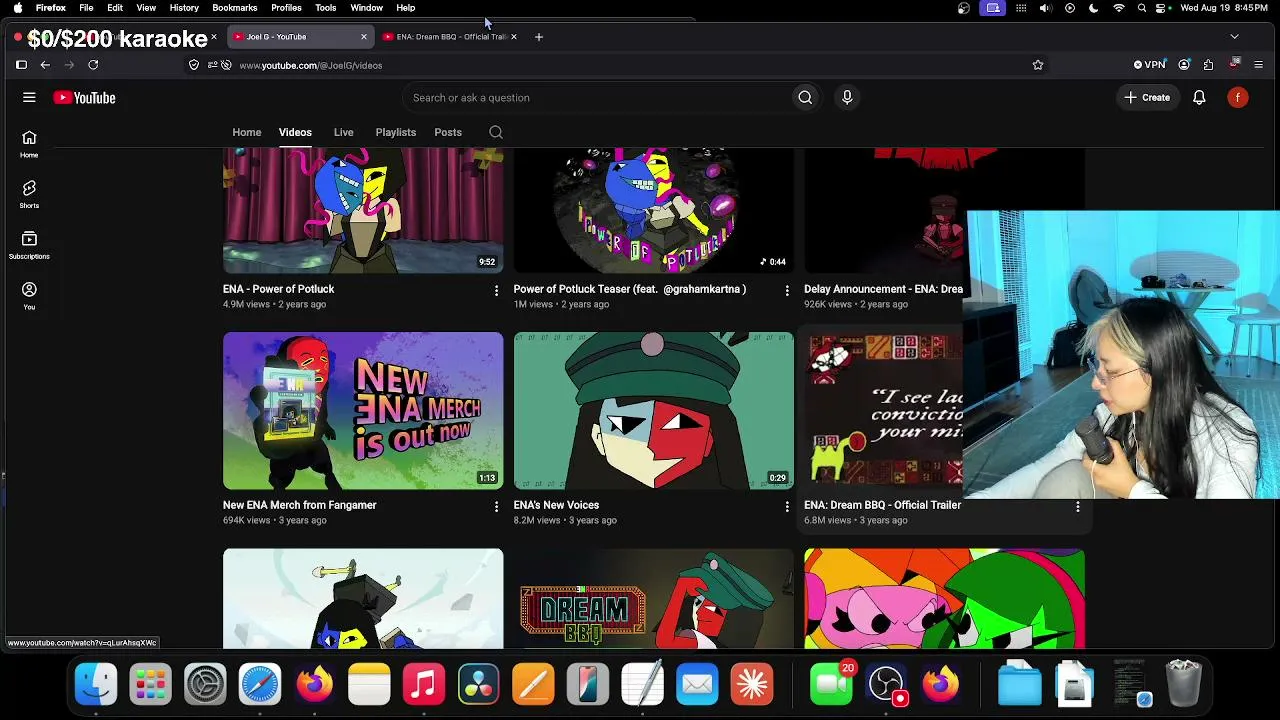Go to YouTube home via the logo
1280x720 pixels.
(84, 98)
